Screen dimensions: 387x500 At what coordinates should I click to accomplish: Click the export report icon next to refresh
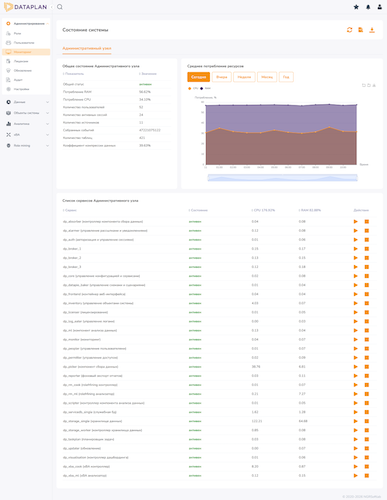361,30
